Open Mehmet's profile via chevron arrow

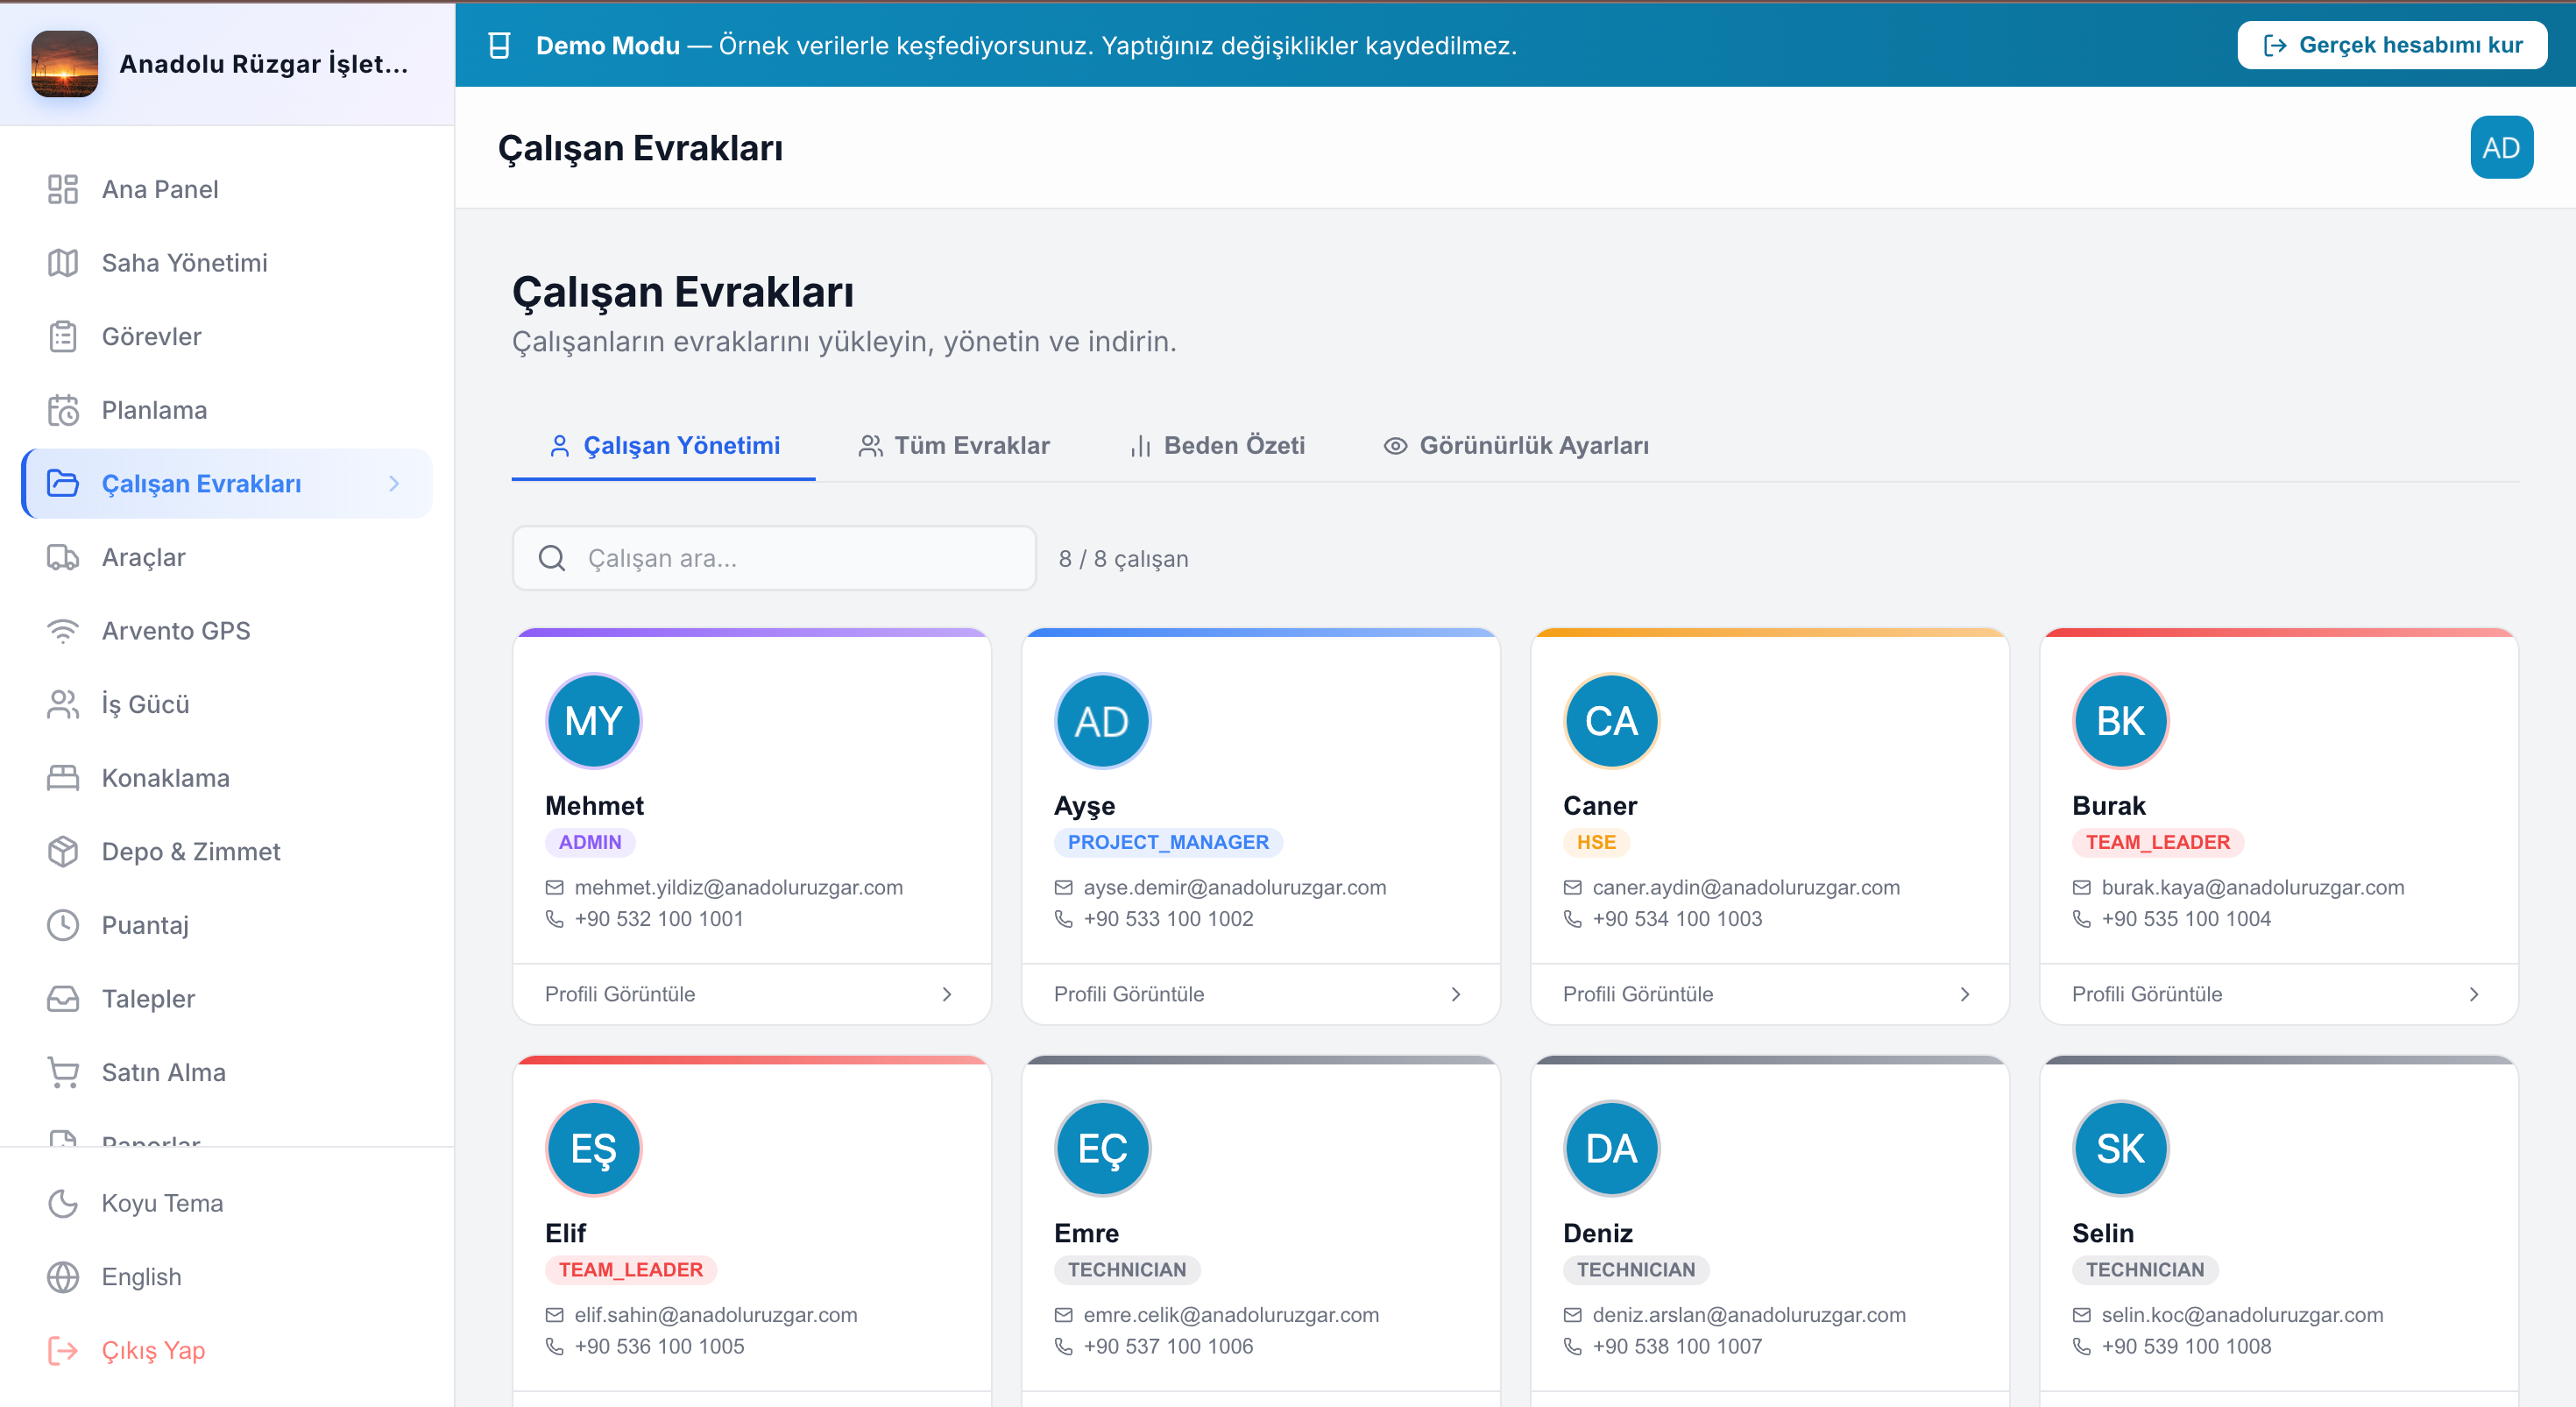[x=947, y=994]
